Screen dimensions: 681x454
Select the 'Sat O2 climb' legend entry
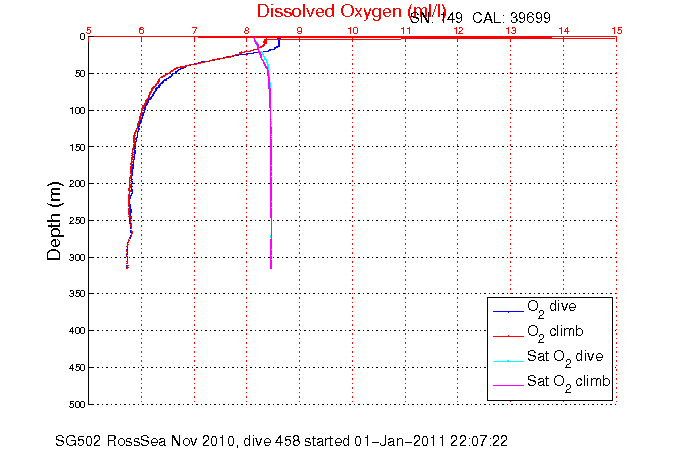coord(552,383)
